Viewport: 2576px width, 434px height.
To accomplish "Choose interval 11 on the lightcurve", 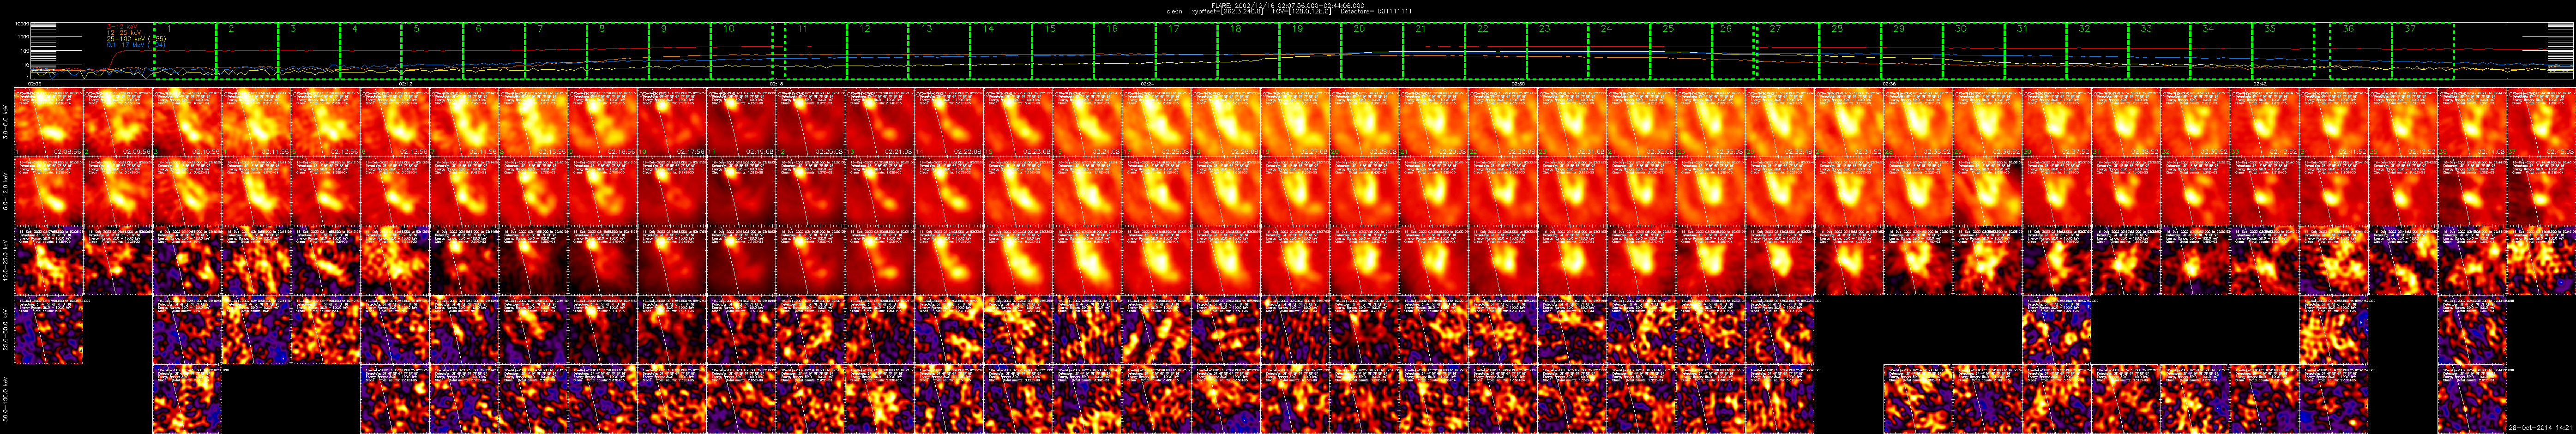I will click(817, 51).
